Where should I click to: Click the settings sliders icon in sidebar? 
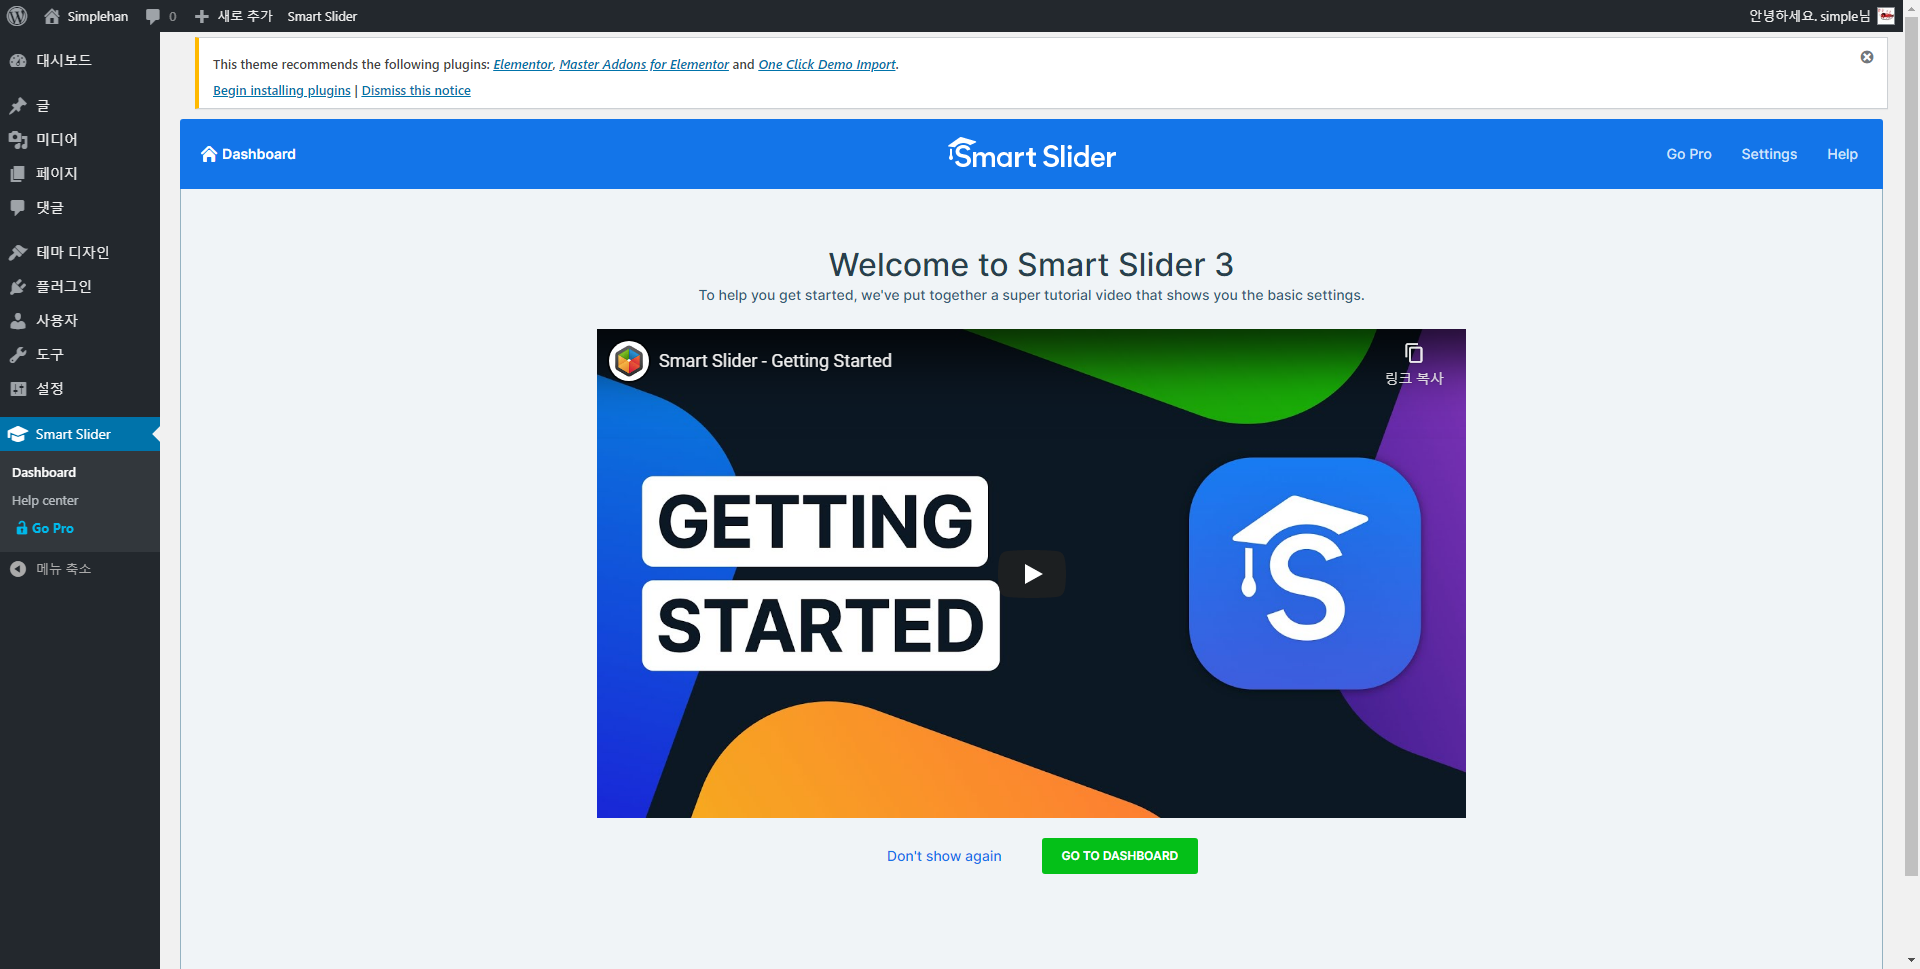click(x=18, y=388)
